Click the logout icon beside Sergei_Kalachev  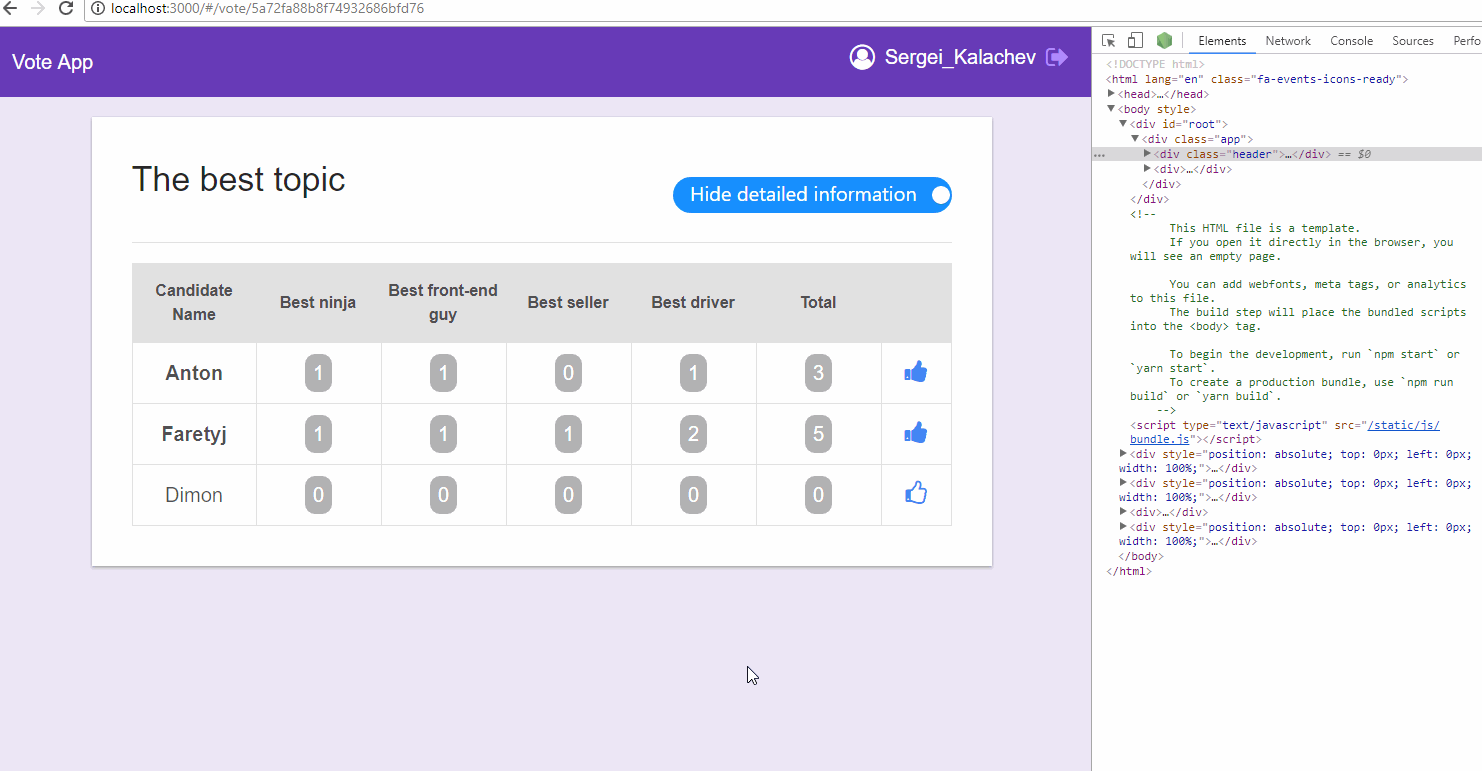click(x=1056, y=57)
